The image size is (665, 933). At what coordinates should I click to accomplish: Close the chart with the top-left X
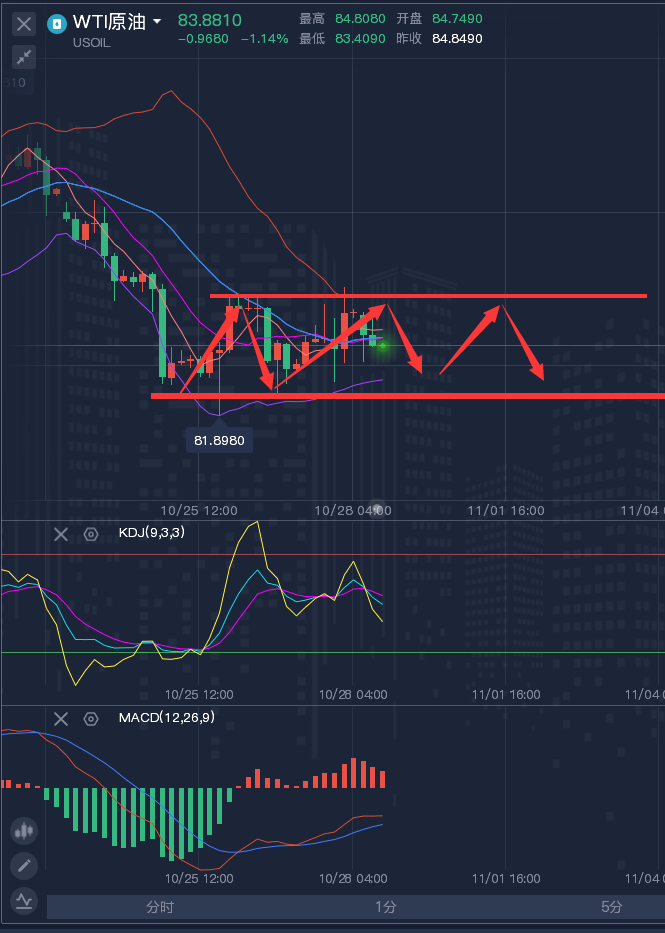pyautogui.click(x=24, y=23)
